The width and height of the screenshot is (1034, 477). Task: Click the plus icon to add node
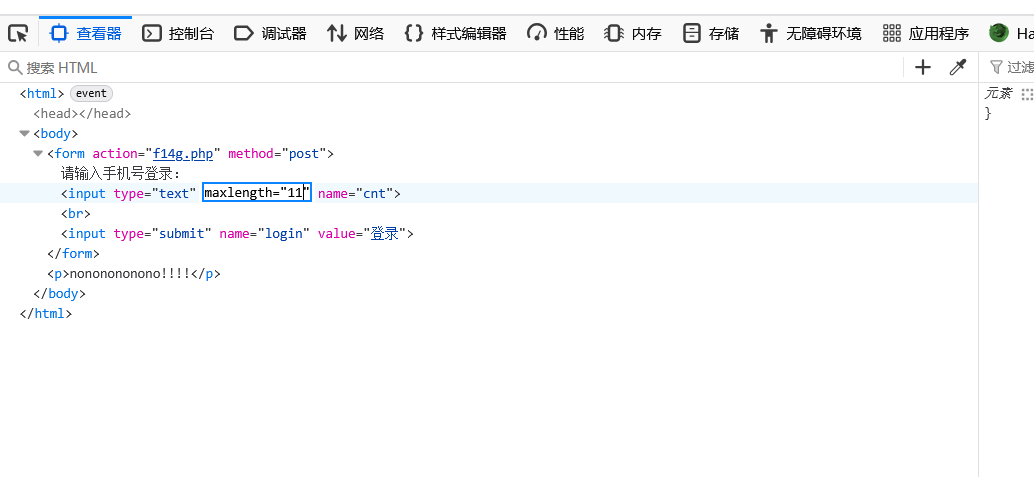[923, 67]
